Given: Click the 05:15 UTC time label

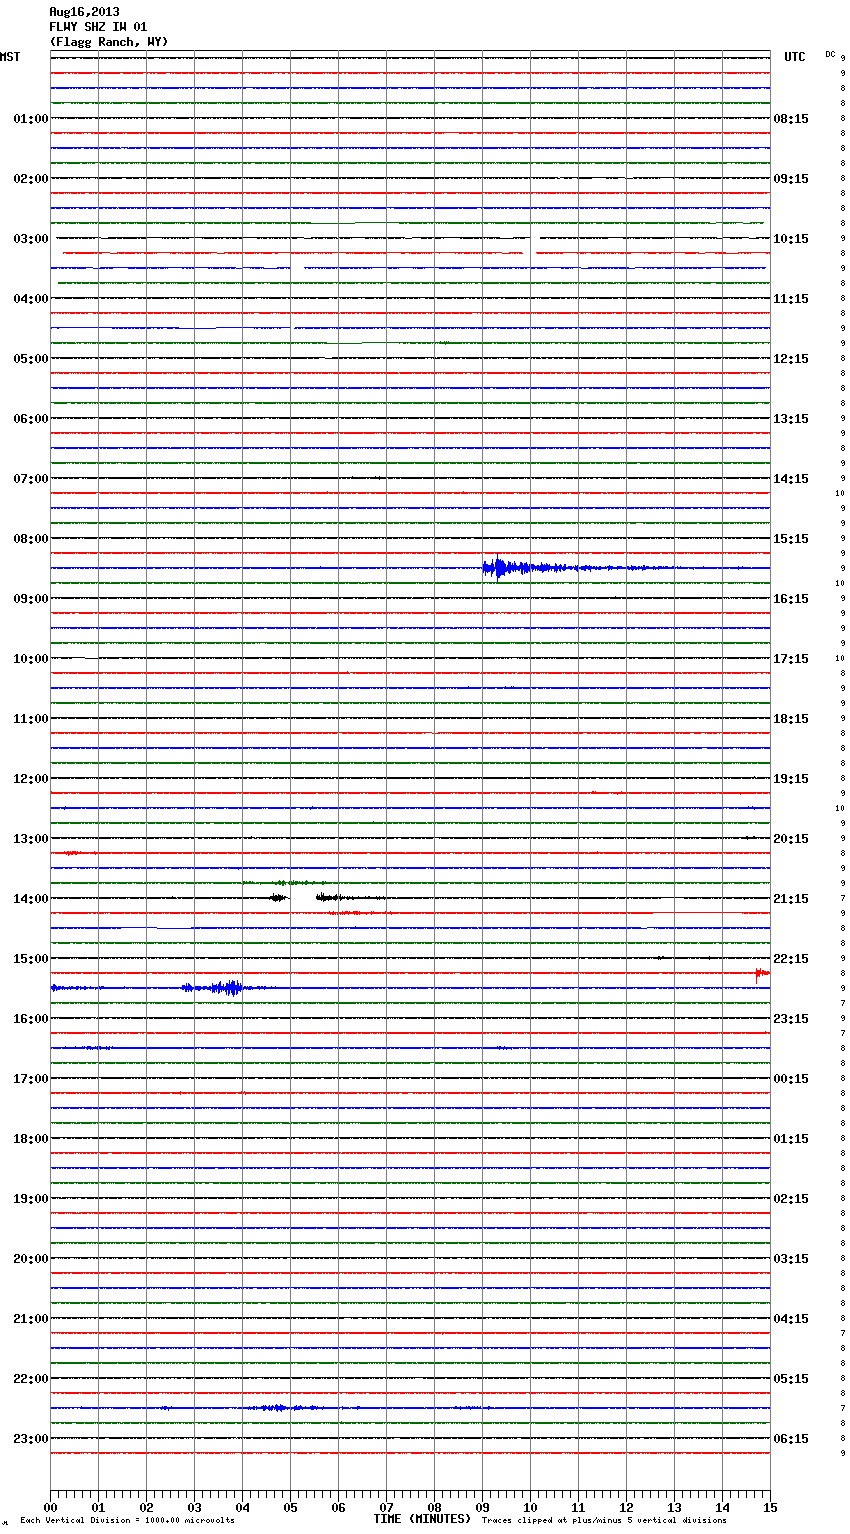Looking at the screenshot, I should point(791,1379).
